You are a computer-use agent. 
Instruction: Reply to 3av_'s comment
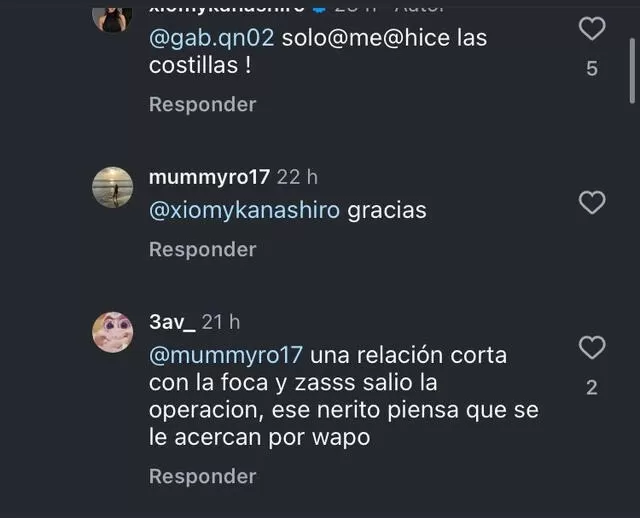[202, 476]
